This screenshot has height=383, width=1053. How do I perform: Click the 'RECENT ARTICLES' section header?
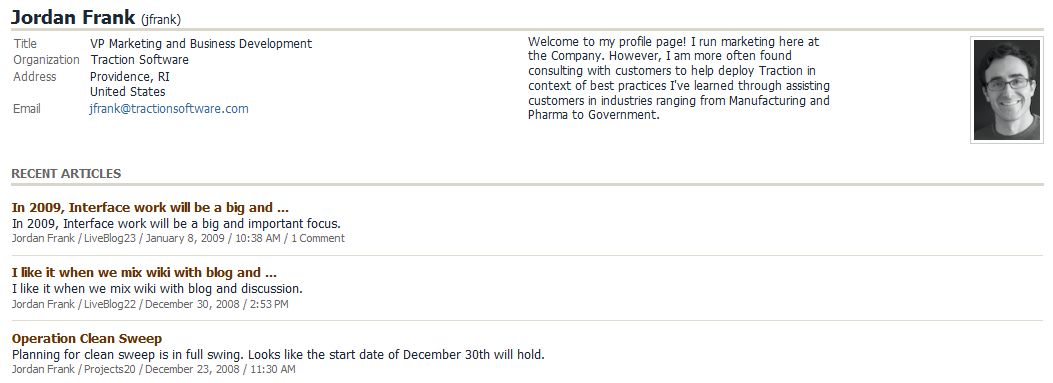tap(66, 173)
